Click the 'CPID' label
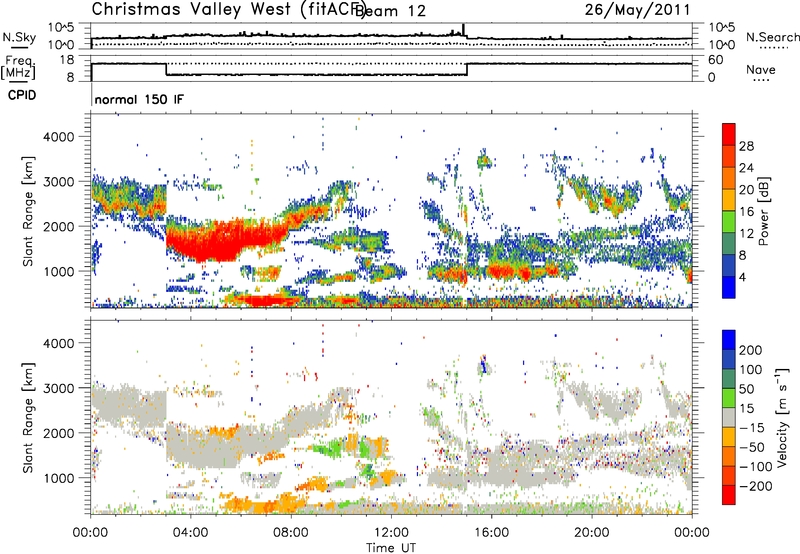Screen dimensions: 800x554 tap(22, 95)
